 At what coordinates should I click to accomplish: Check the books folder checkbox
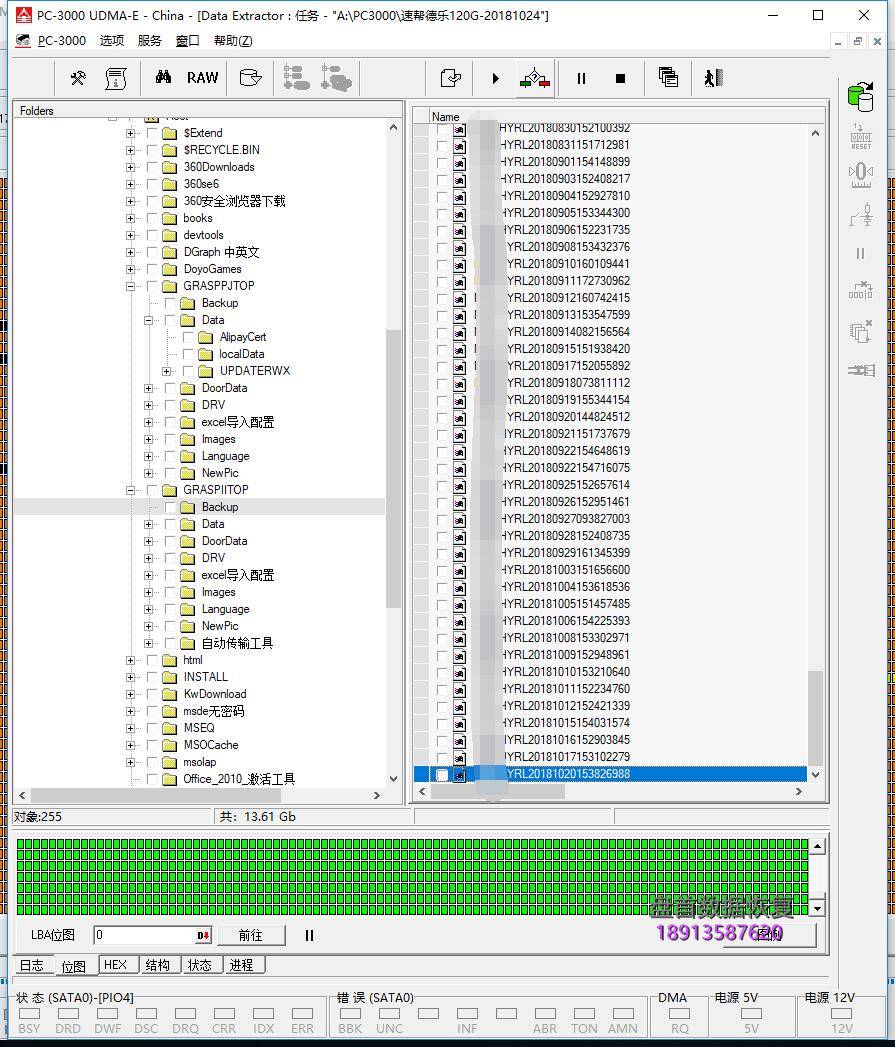[152, 218]
